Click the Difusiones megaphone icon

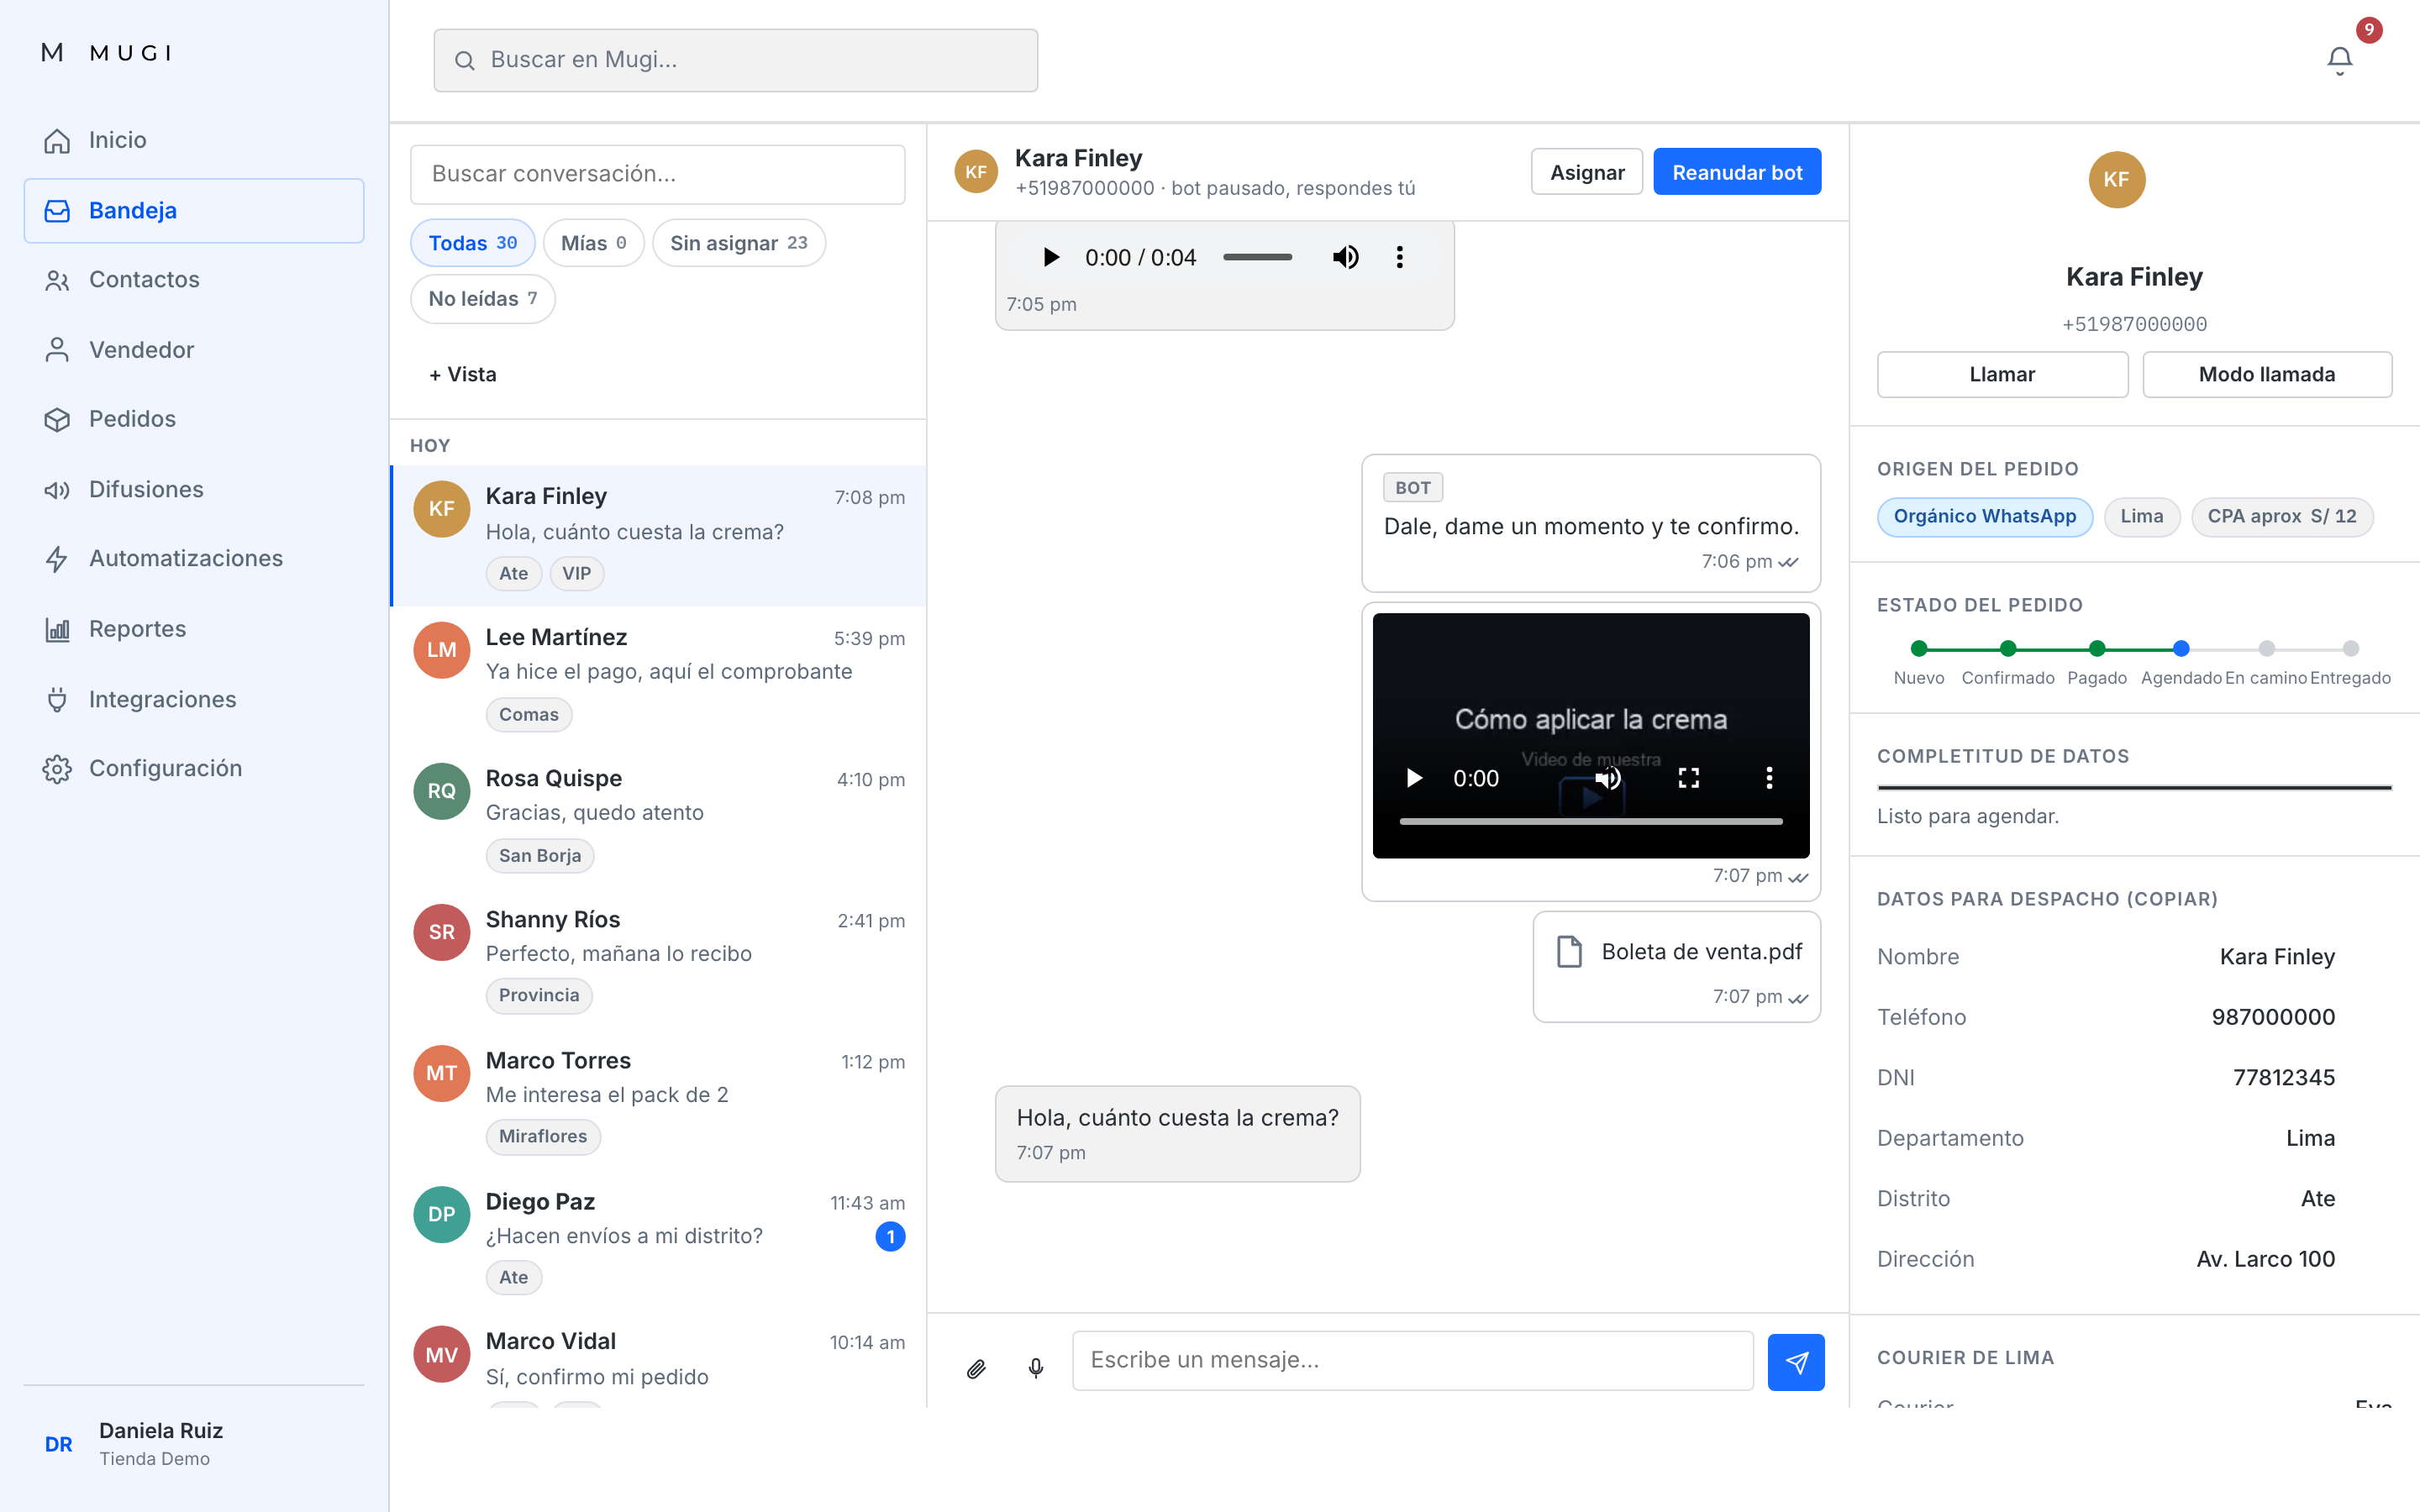point(57,490)
